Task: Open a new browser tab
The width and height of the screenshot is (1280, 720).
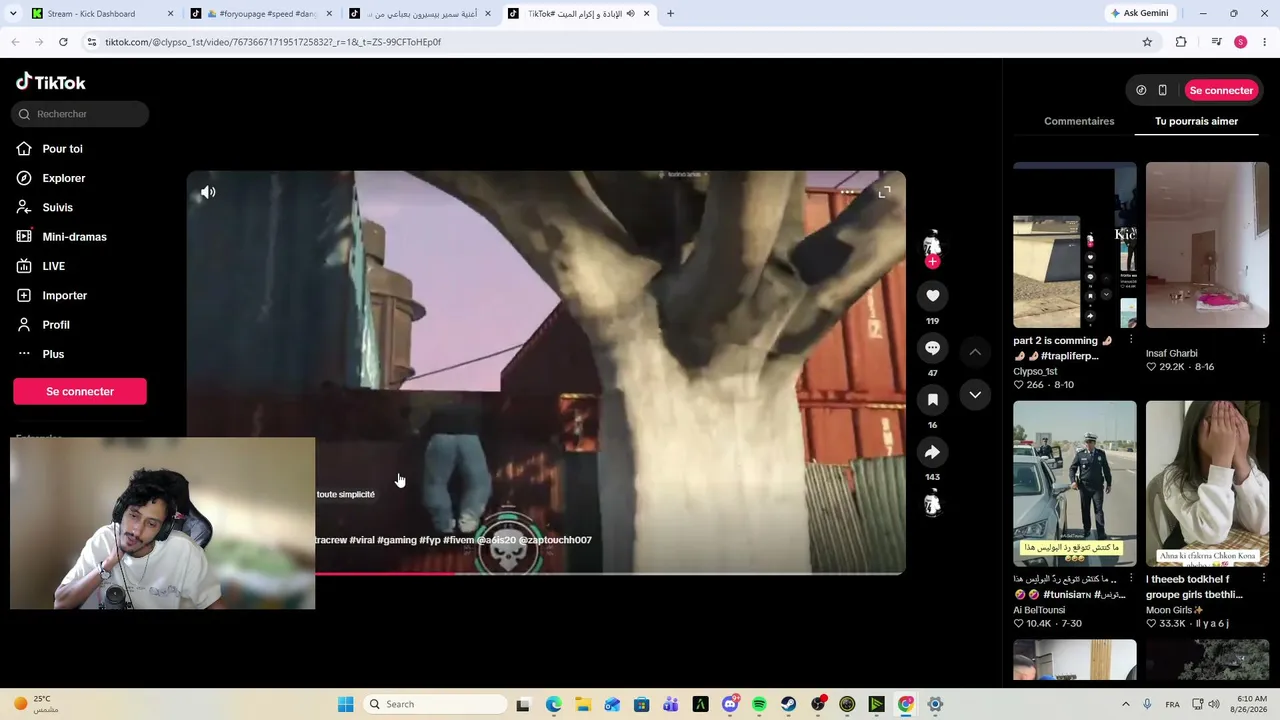Action: [670, 14]
